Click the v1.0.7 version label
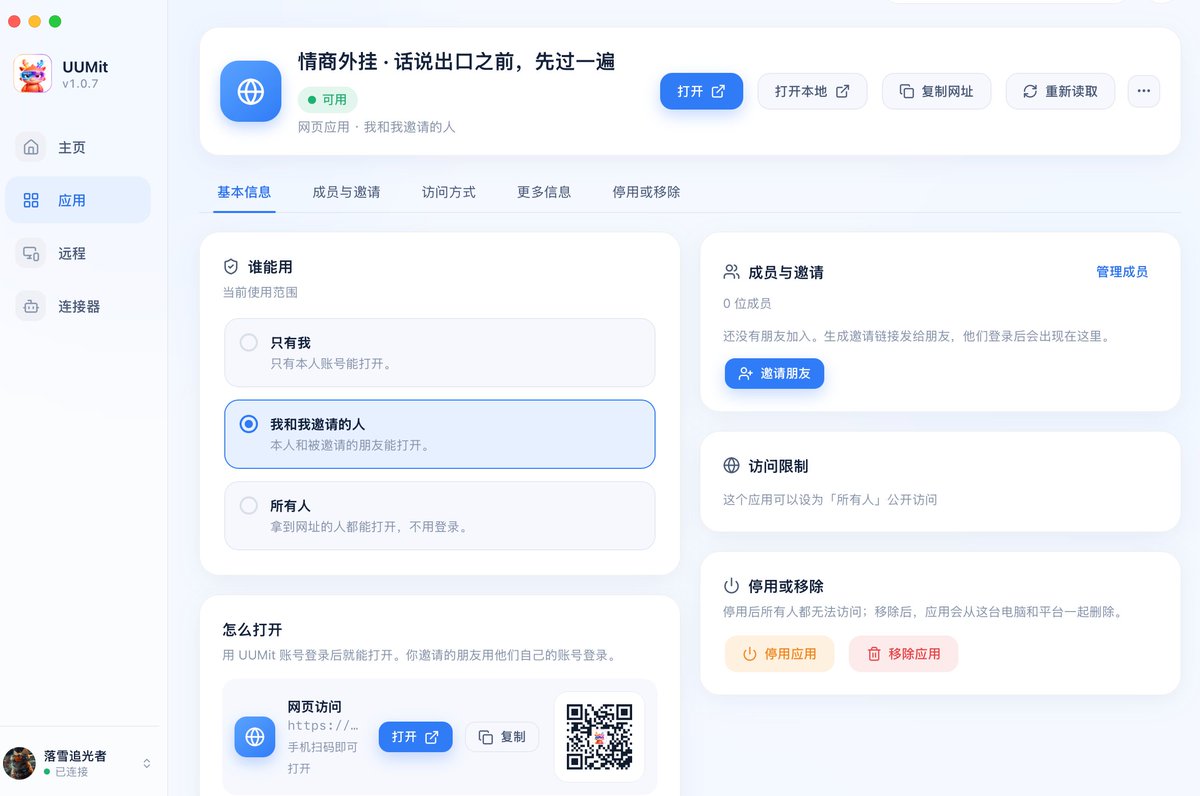Screen dimensions: 1200x796 coord(80,84)
